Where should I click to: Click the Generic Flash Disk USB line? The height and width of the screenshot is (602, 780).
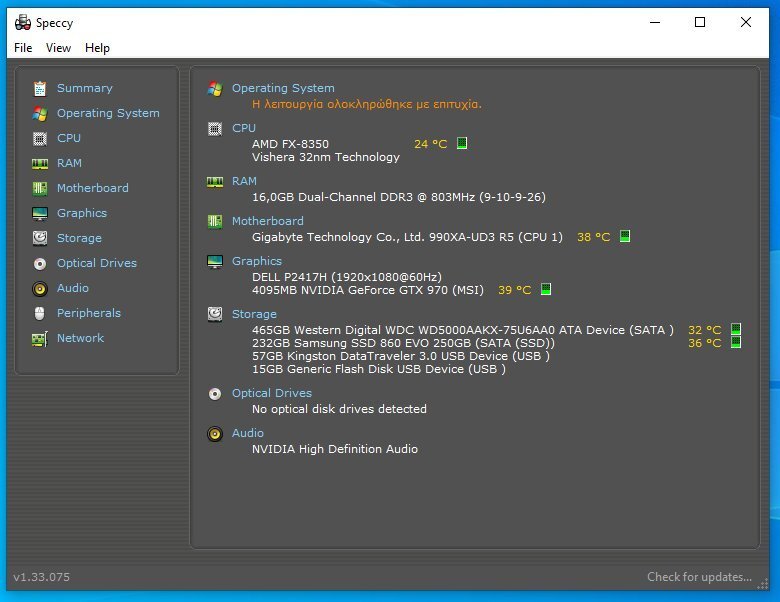(379, 369)
